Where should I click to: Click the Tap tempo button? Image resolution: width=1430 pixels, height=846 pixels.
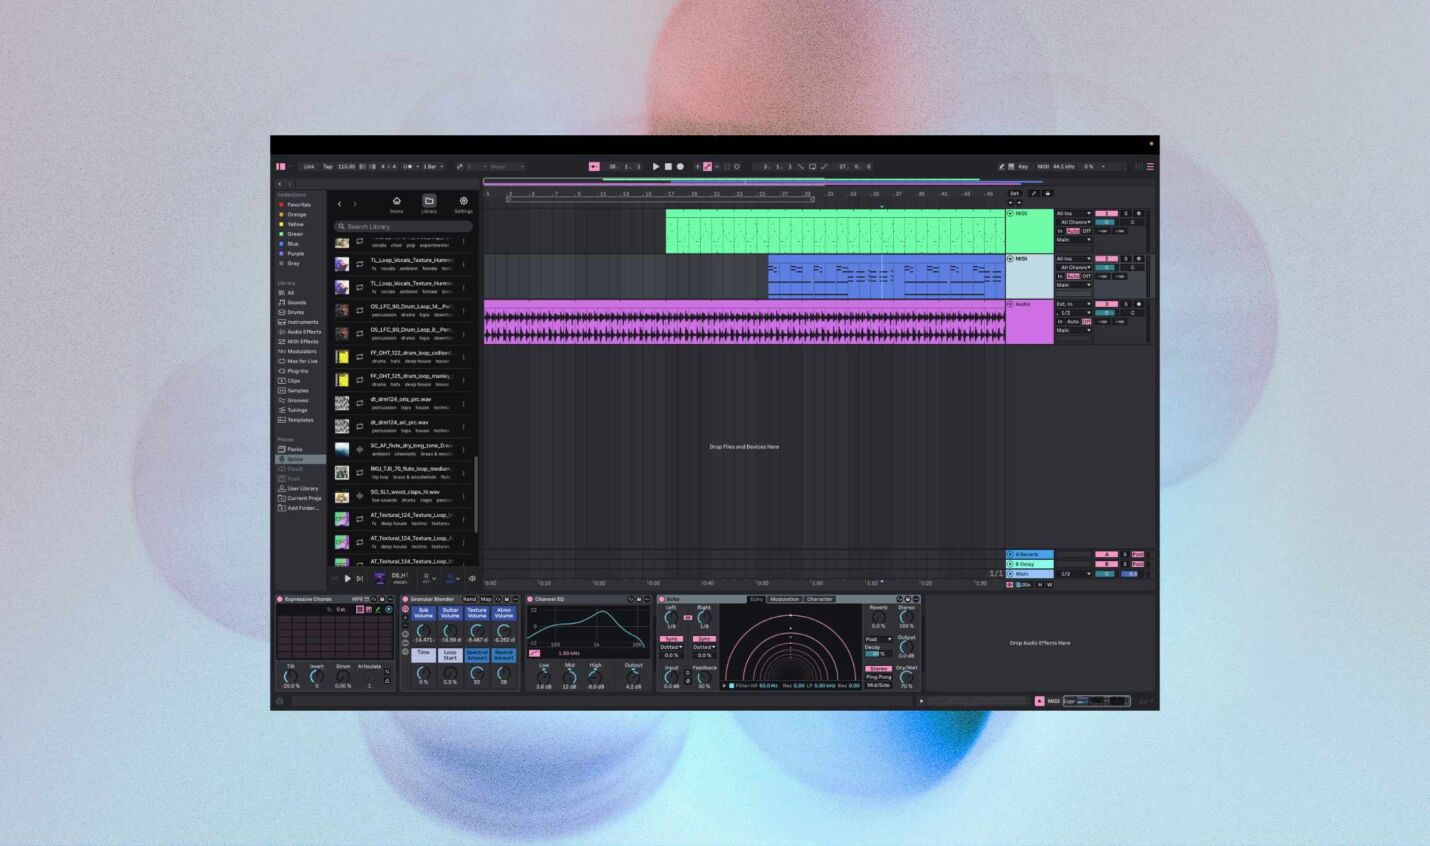327,167
